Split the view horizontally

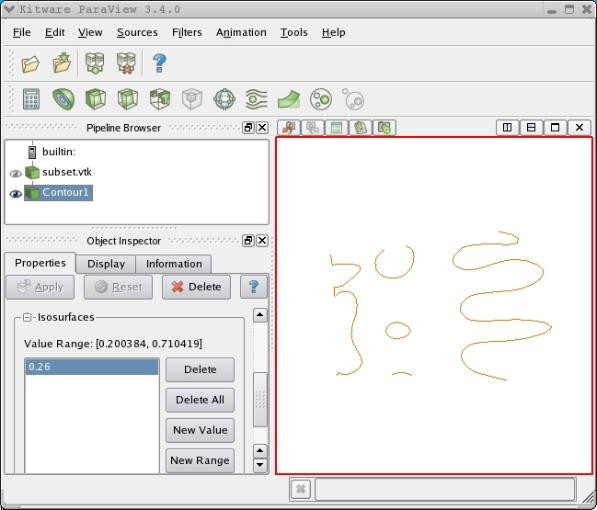point(507,127)
